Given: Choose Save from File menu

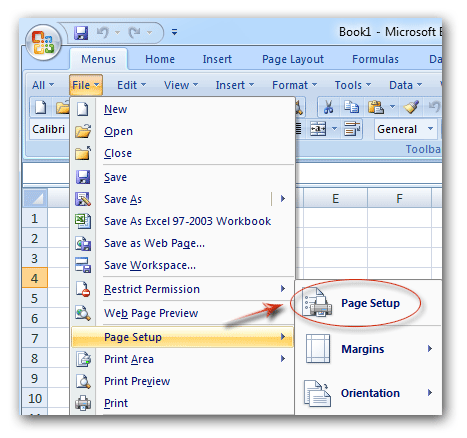Looking at the screenshot, I should (182, 177).
